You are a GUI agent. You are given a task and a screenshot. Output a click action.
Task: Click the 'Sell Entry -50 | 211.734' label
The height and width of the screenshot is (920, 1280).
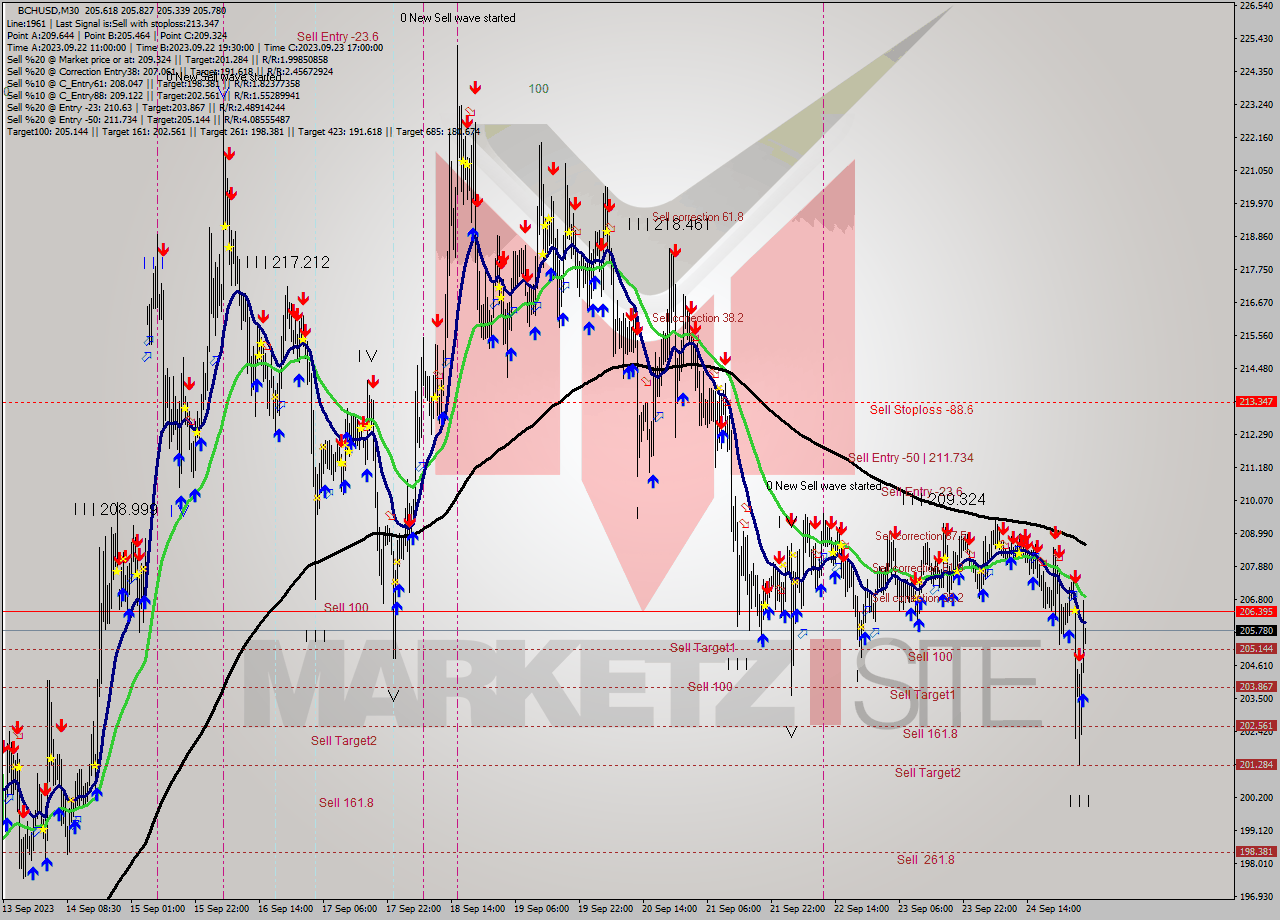(910, 458)
